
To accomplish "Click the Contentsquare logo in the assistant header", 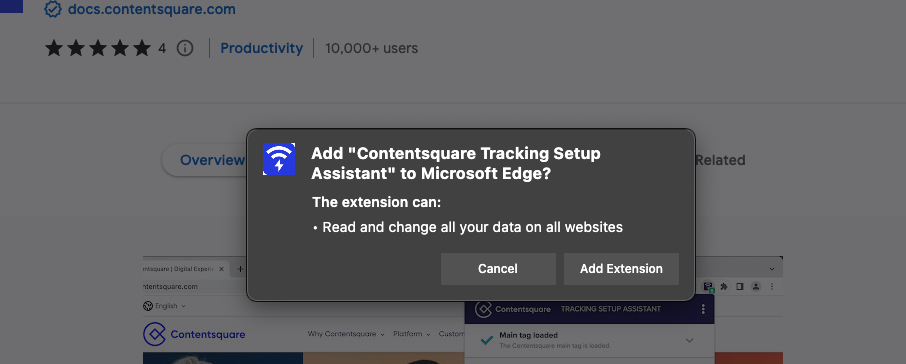I will coord(513,309).
